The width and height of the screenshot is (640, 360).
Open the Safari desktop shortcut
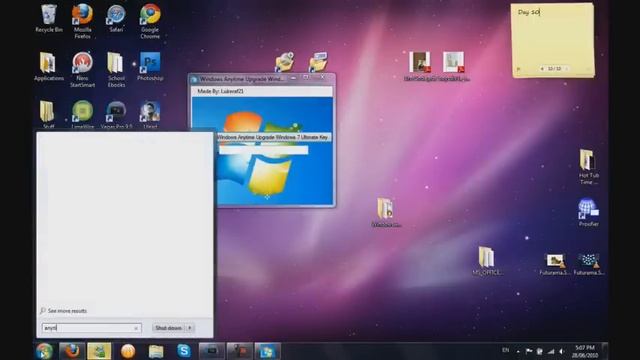[x=116, y=18]
